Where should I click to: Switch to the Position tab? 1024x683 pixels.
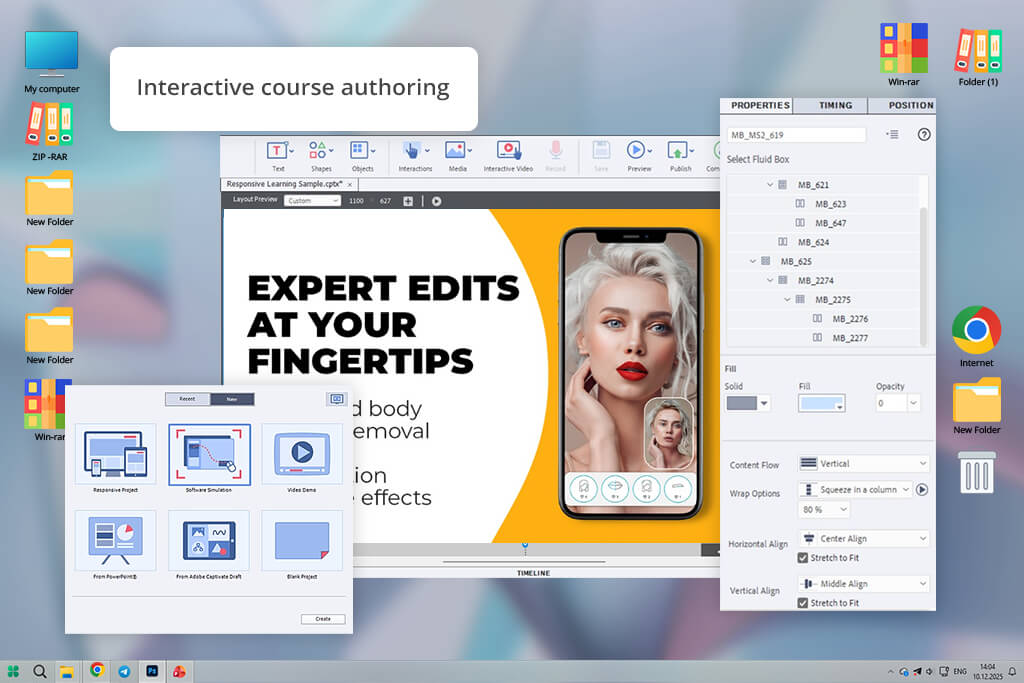[910, 105]
